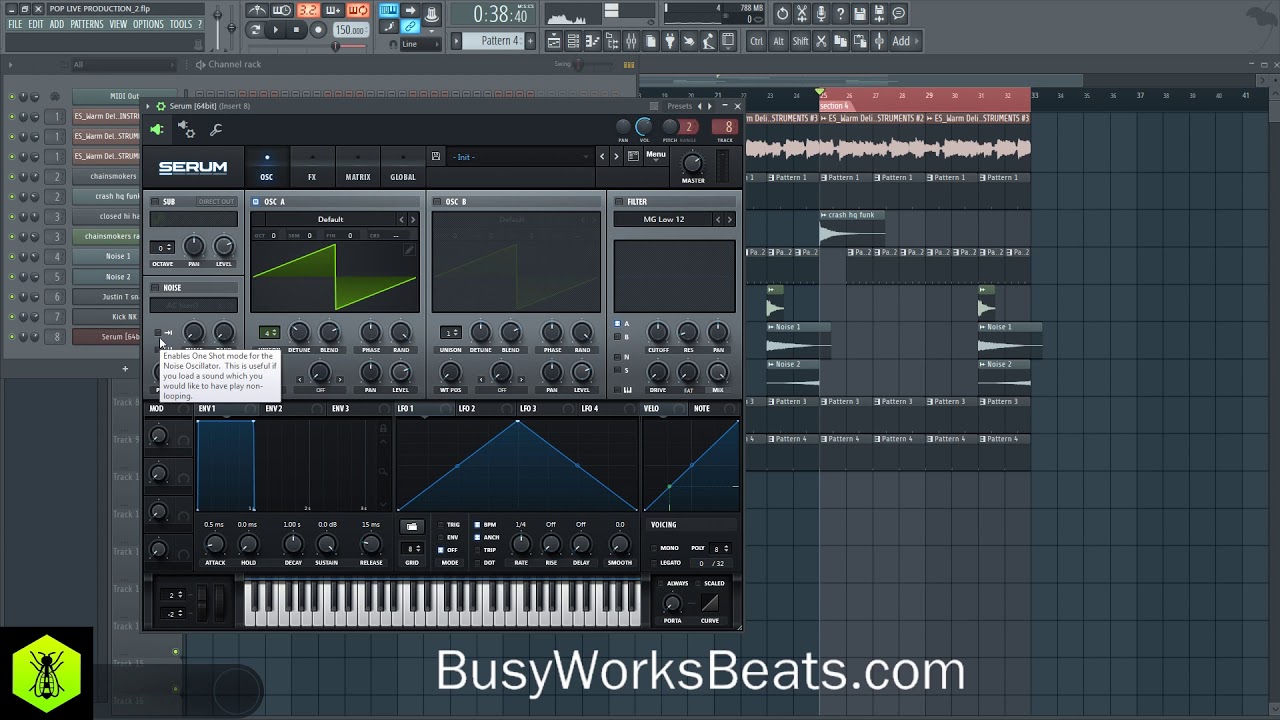Click the metronome icon in FL toolbar
This screenshot has width=1280, height=720.
257,11
